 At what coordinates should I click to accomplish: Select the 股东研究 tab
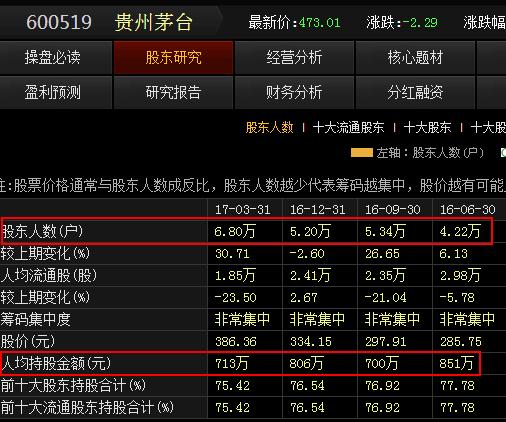(173, 57)
